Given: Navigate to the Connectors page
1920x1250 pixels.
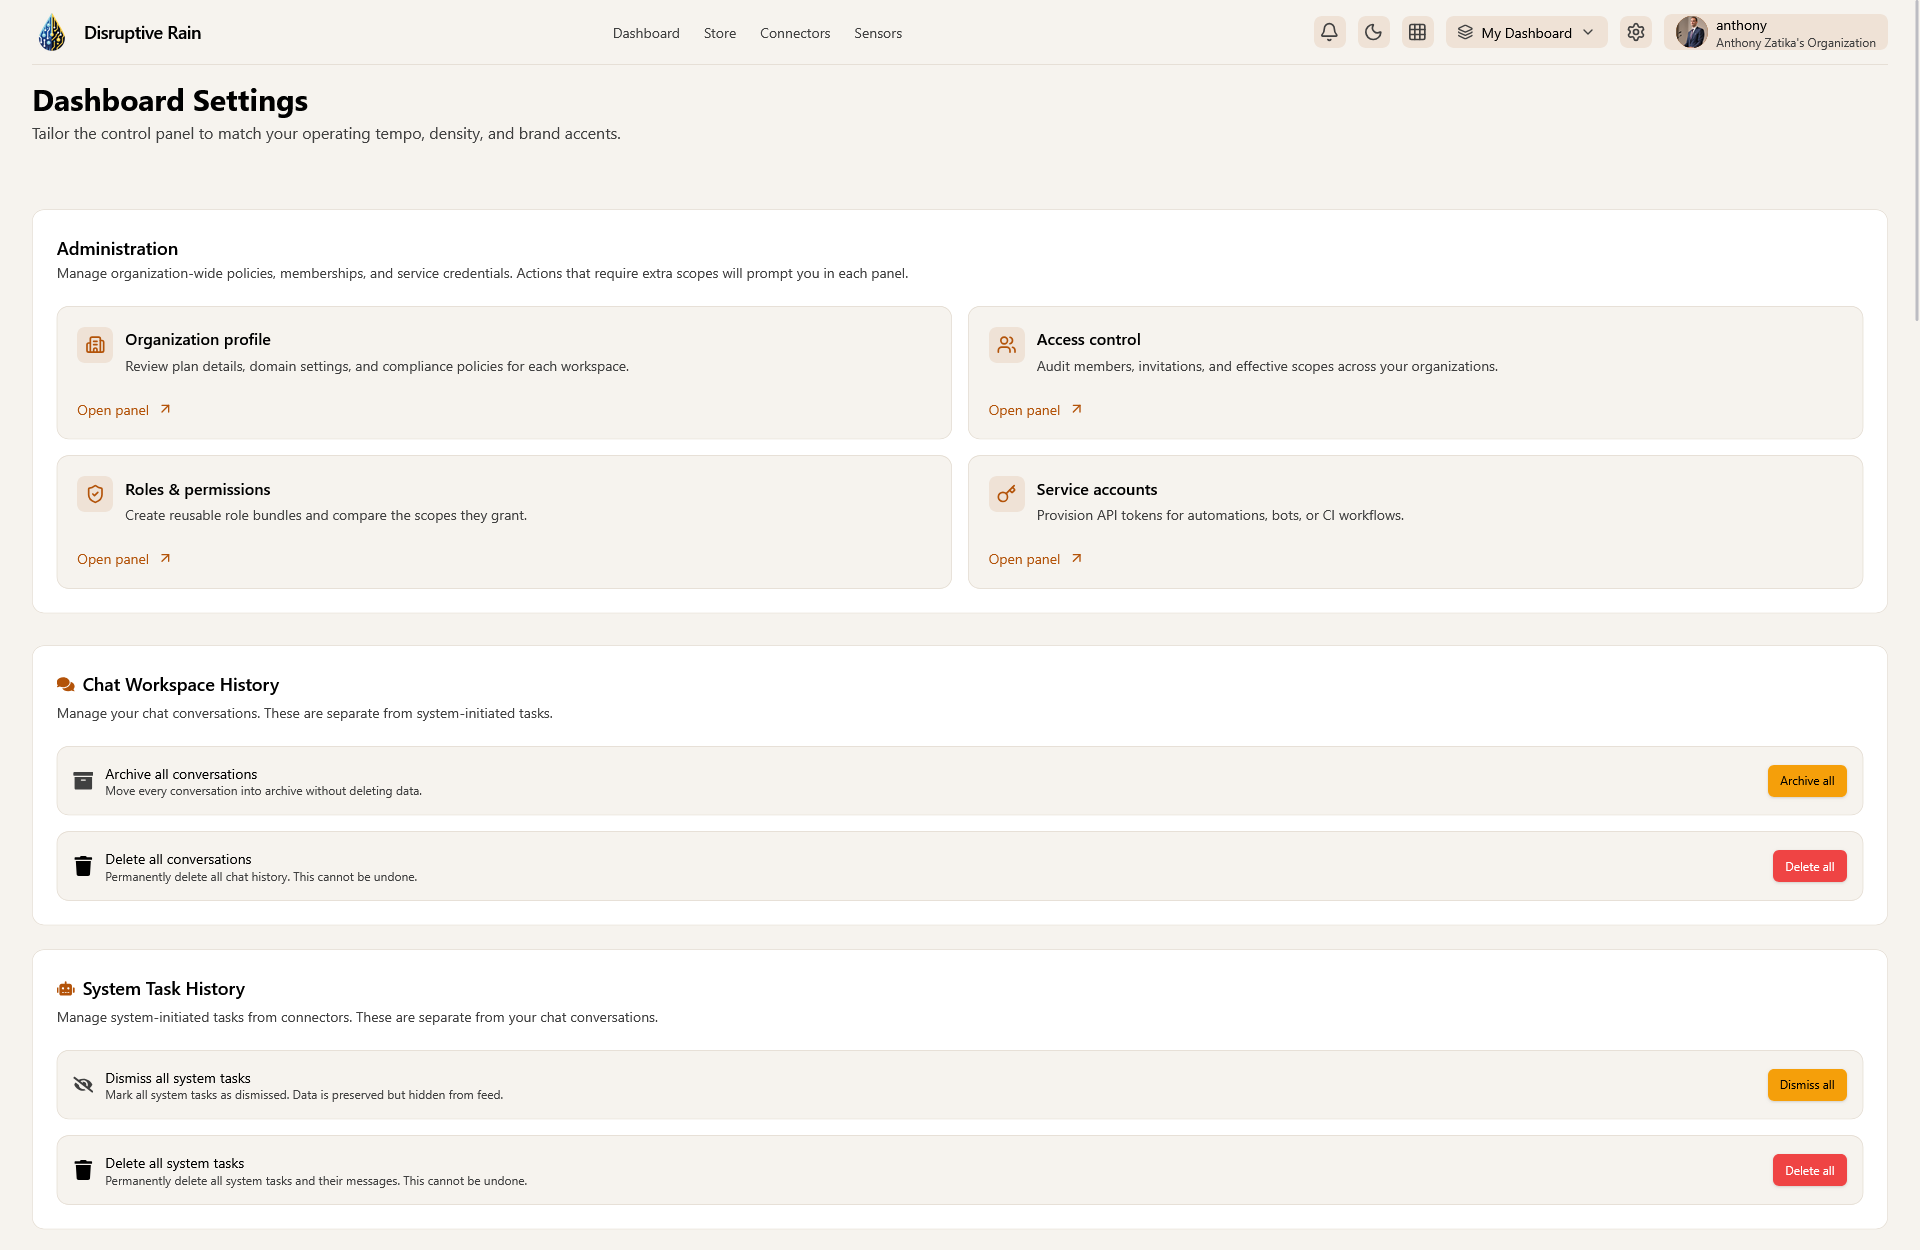Looking at the screenshot, I should click(x=795, y=33).
